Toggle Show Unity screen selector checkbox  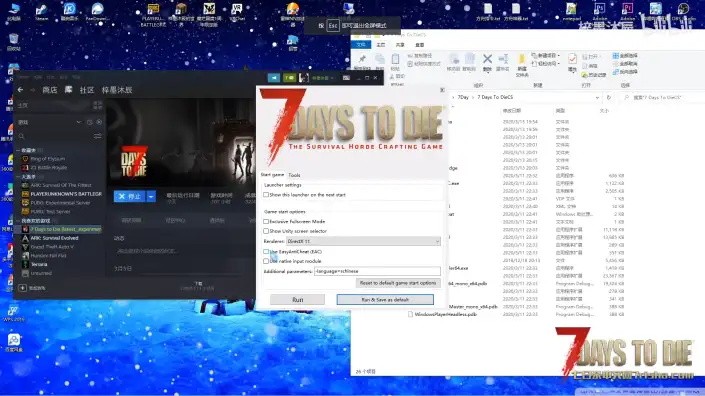pyautogui.click(x=266, y=231)
